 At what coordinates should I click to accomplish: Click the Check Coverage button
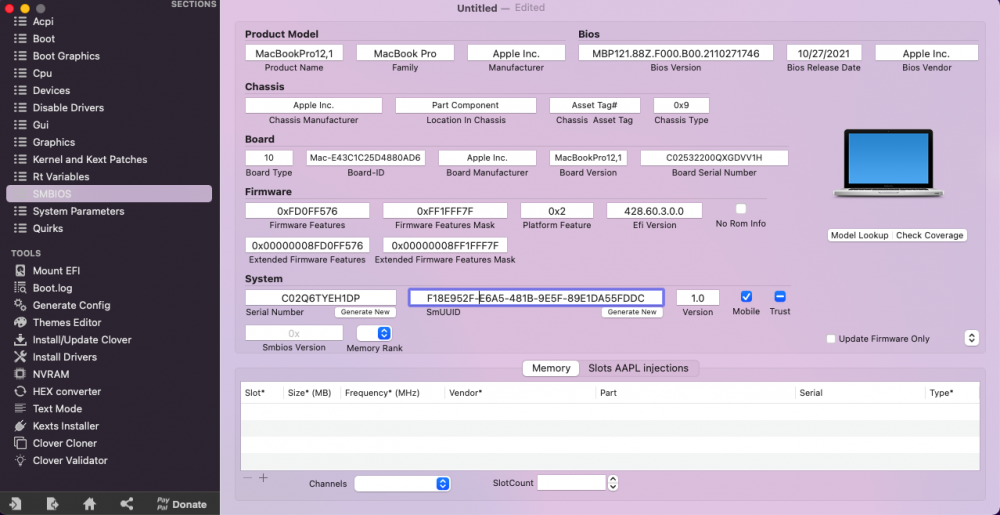(929, 235)
